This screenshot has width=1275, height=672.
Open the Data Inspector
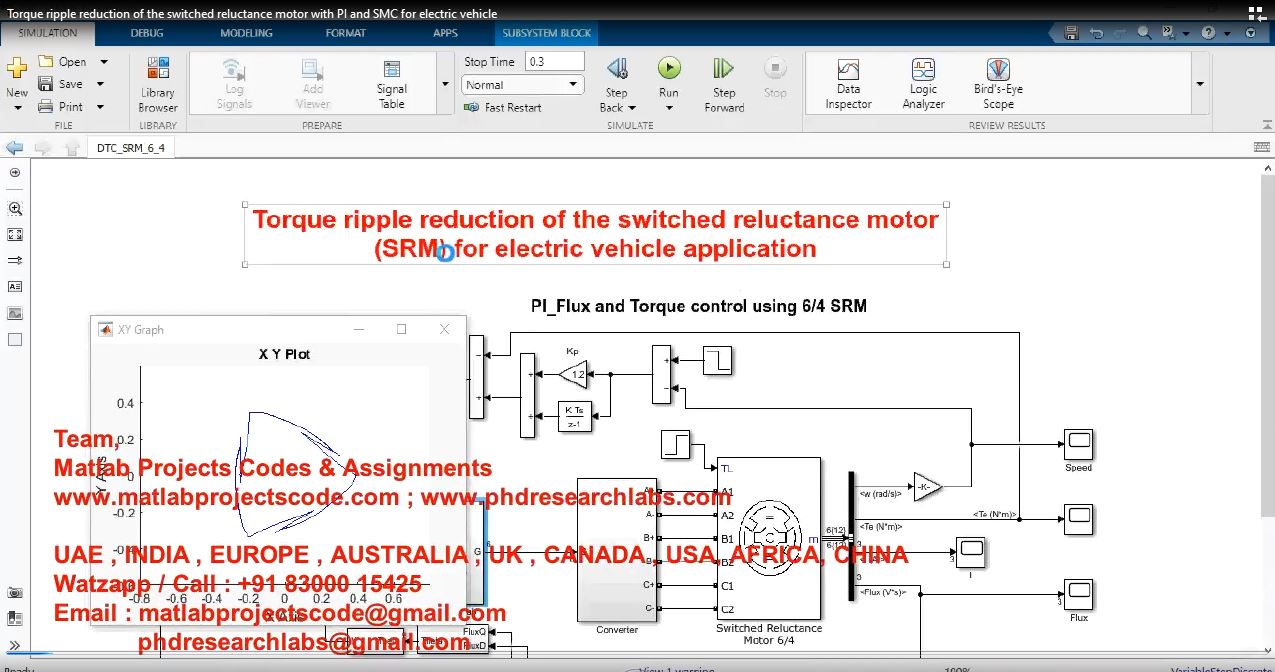(x=848, y=82)
